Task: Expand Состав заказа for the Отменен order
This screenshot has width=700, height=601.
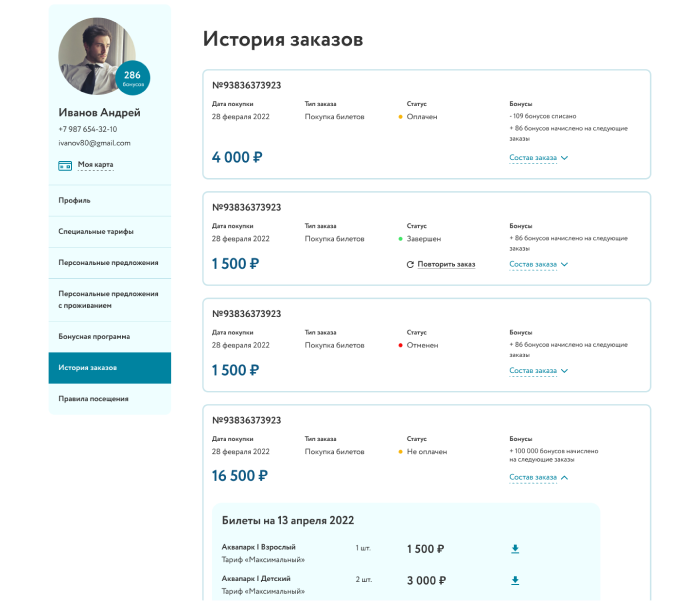Action: coord(538,371)
